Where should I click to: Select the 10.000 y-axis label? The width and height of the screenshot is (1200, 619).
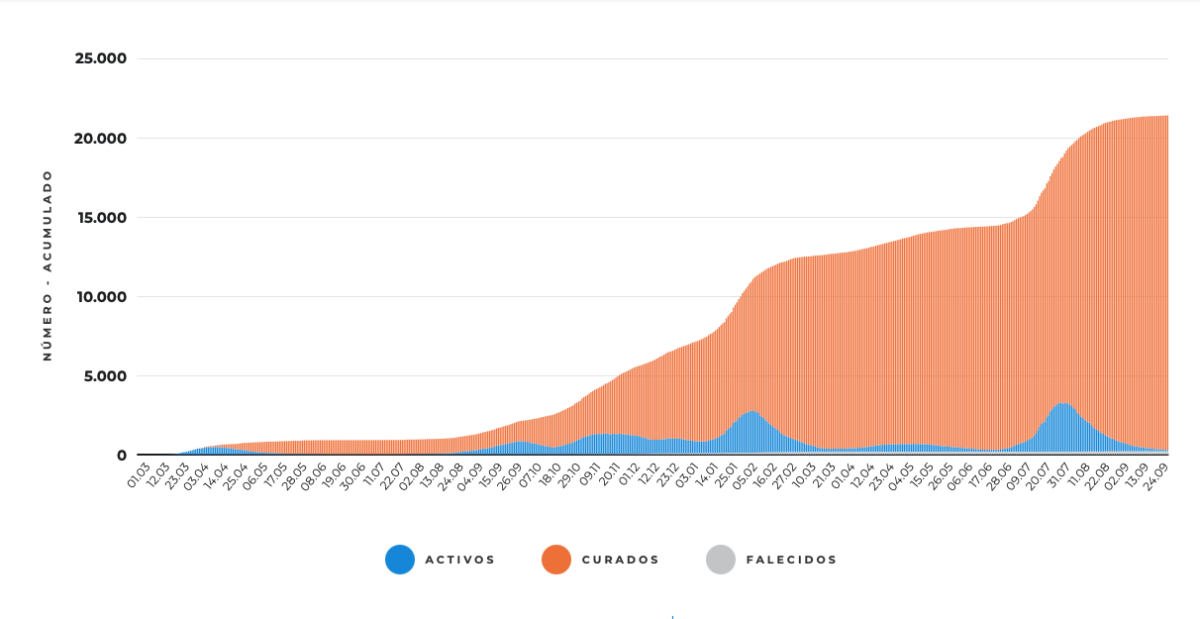pos(101,297)
